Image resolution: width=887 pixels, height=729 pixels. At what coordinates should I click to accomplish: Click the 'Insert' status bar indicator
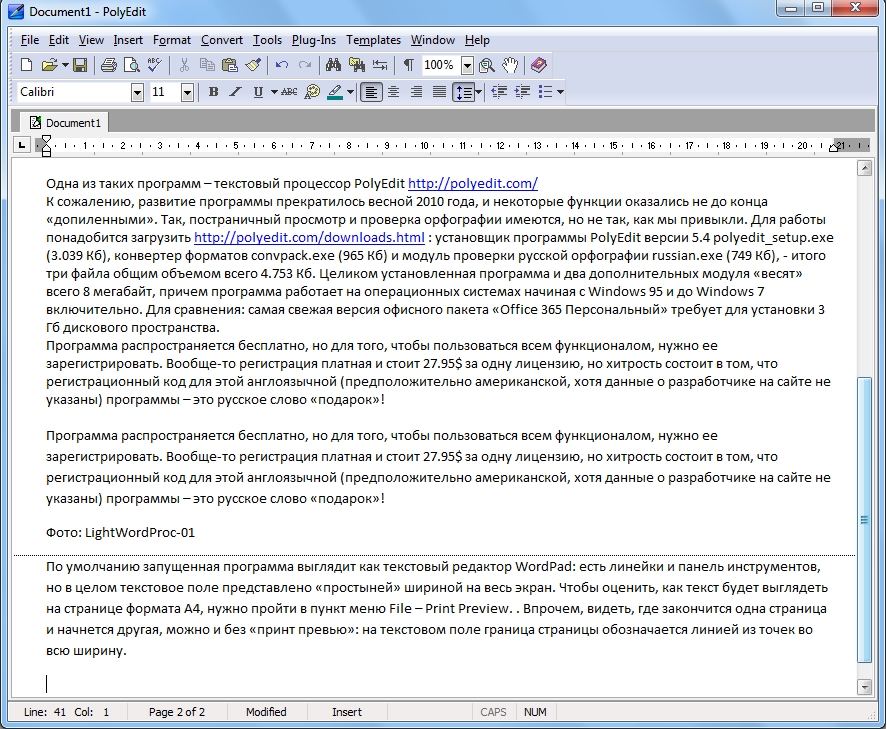tap(347, 712)
